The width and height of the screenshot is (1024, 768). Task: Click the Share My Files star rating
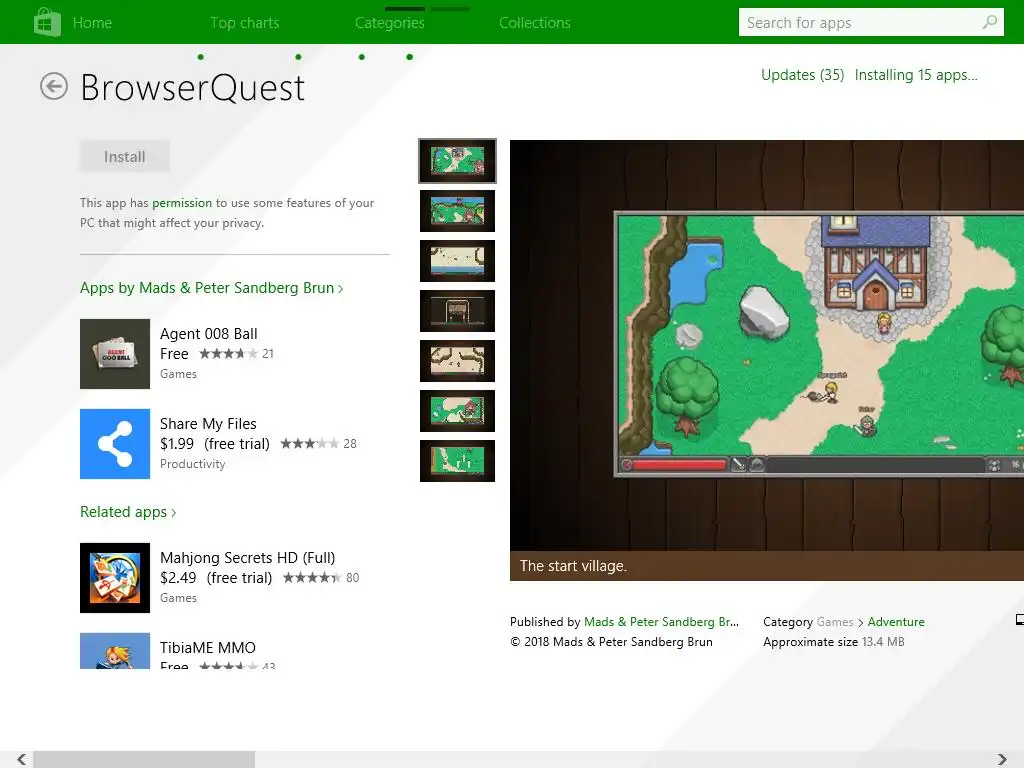click(310, 444)
